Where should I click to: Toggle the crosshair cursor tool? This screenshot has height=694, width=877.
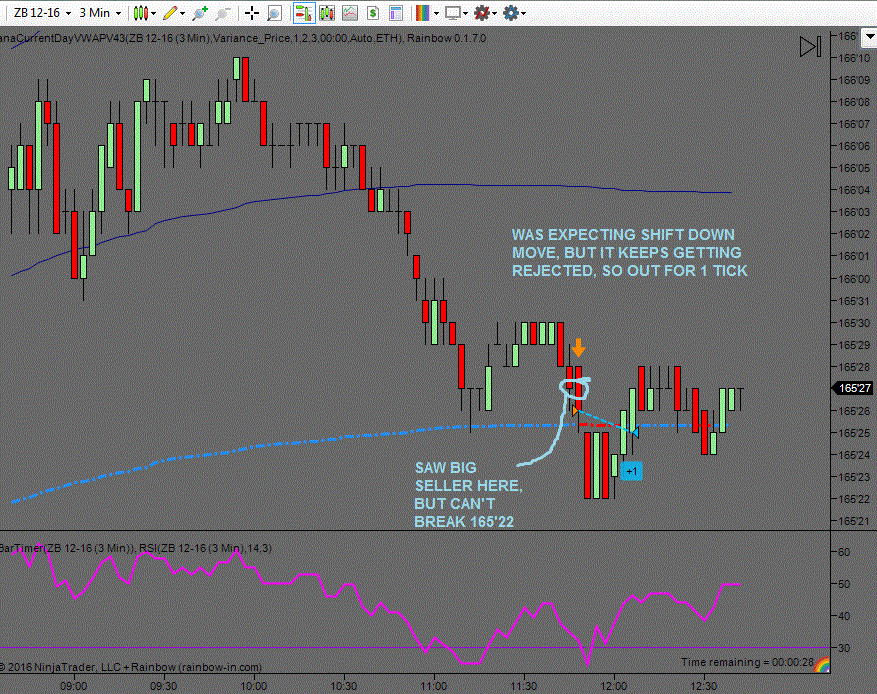click(252, 13)
